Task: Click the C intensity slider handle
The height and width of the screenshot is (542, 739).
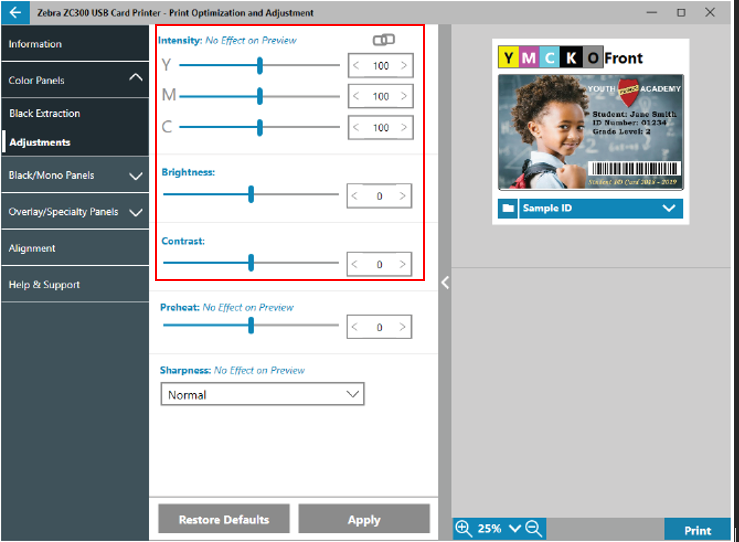Action: 260,127
